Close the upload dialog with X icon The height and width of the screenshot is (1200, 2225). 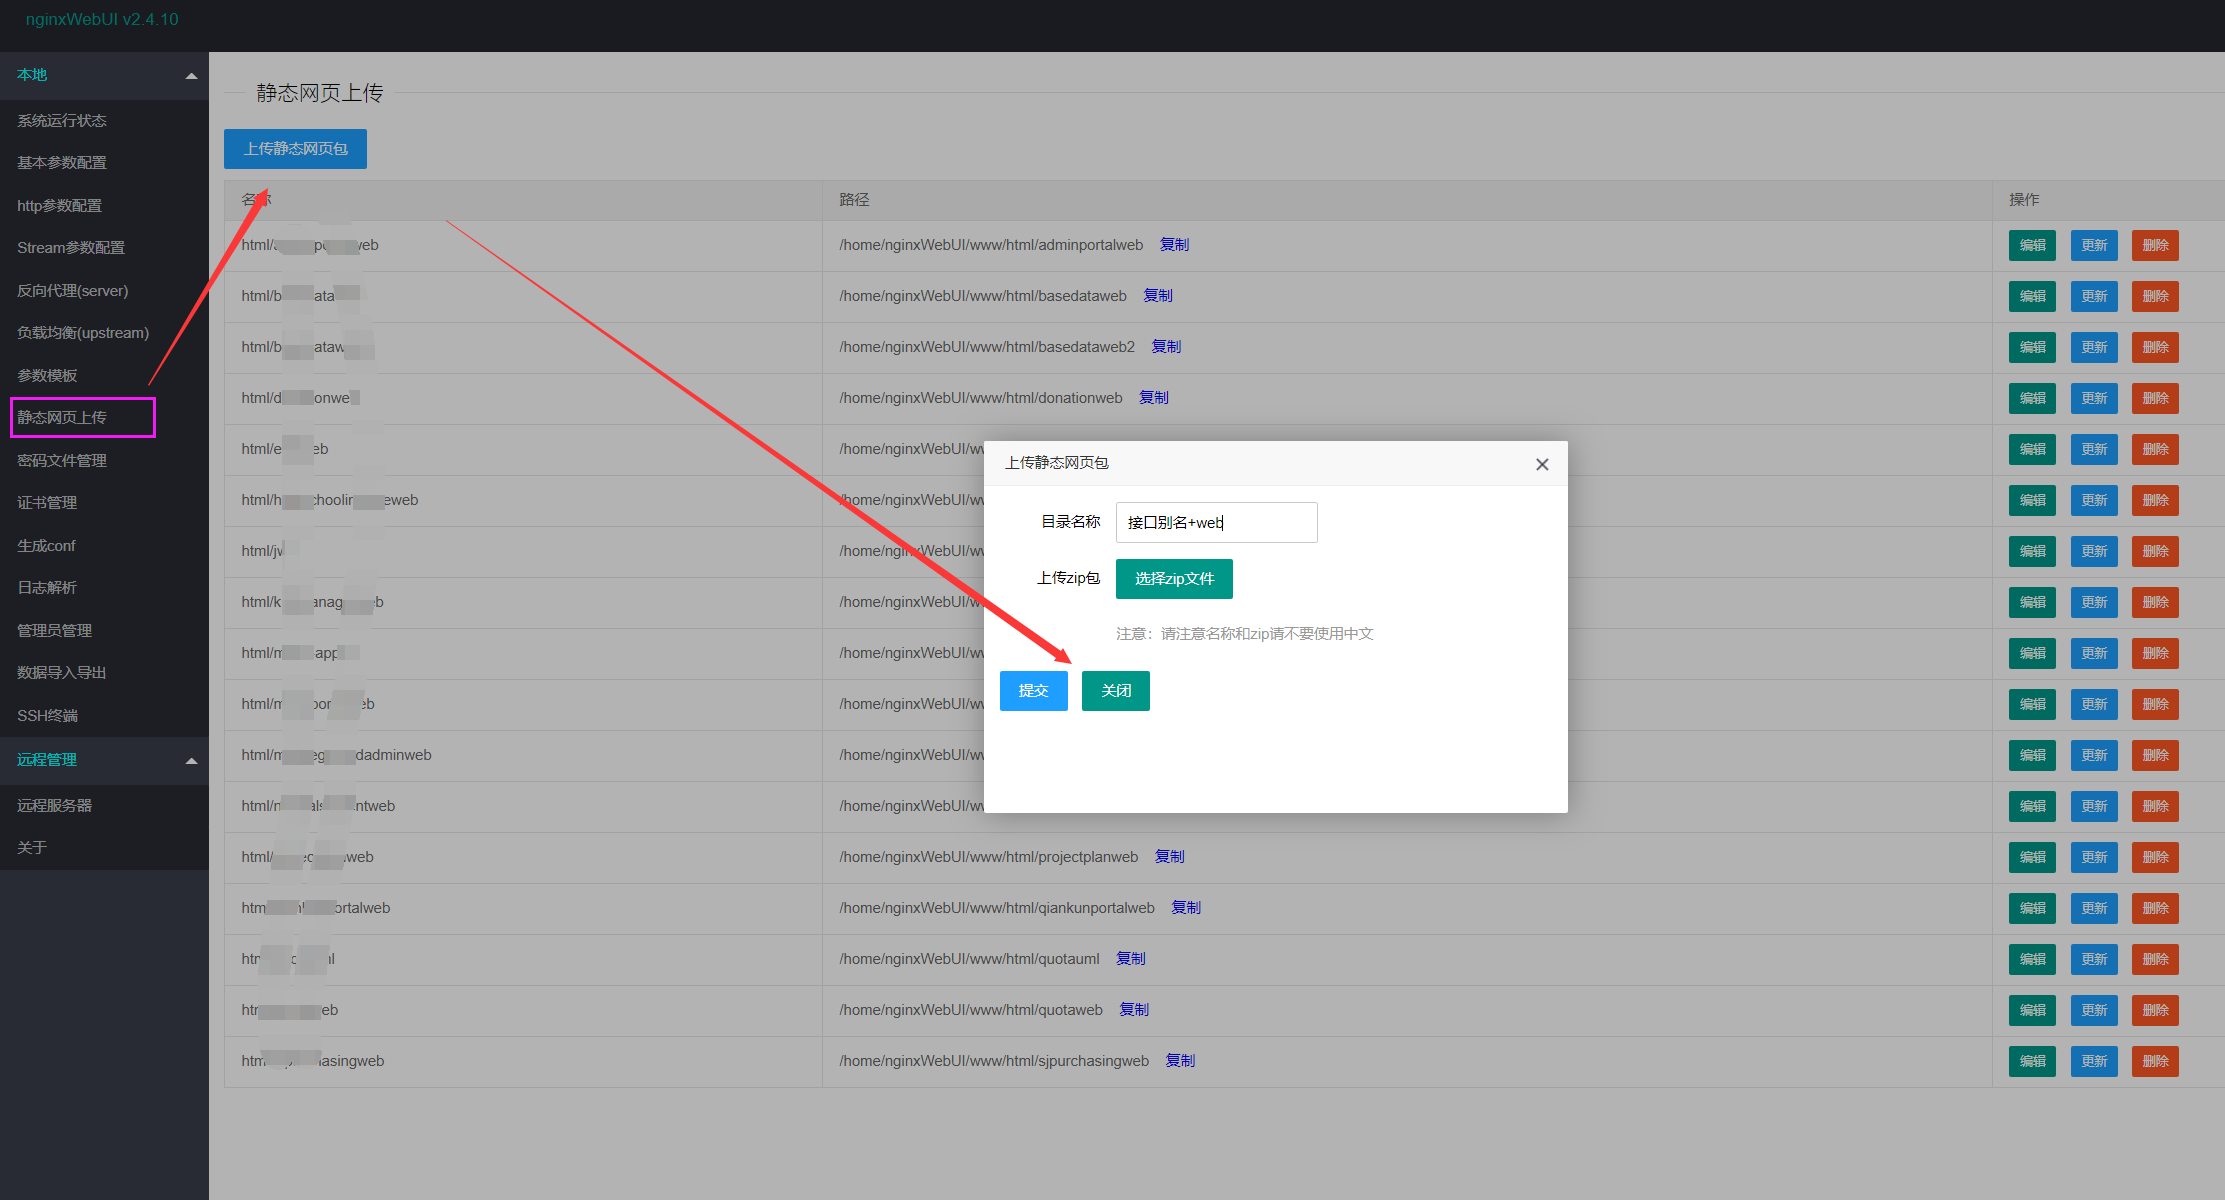(x=1542, y=464)
